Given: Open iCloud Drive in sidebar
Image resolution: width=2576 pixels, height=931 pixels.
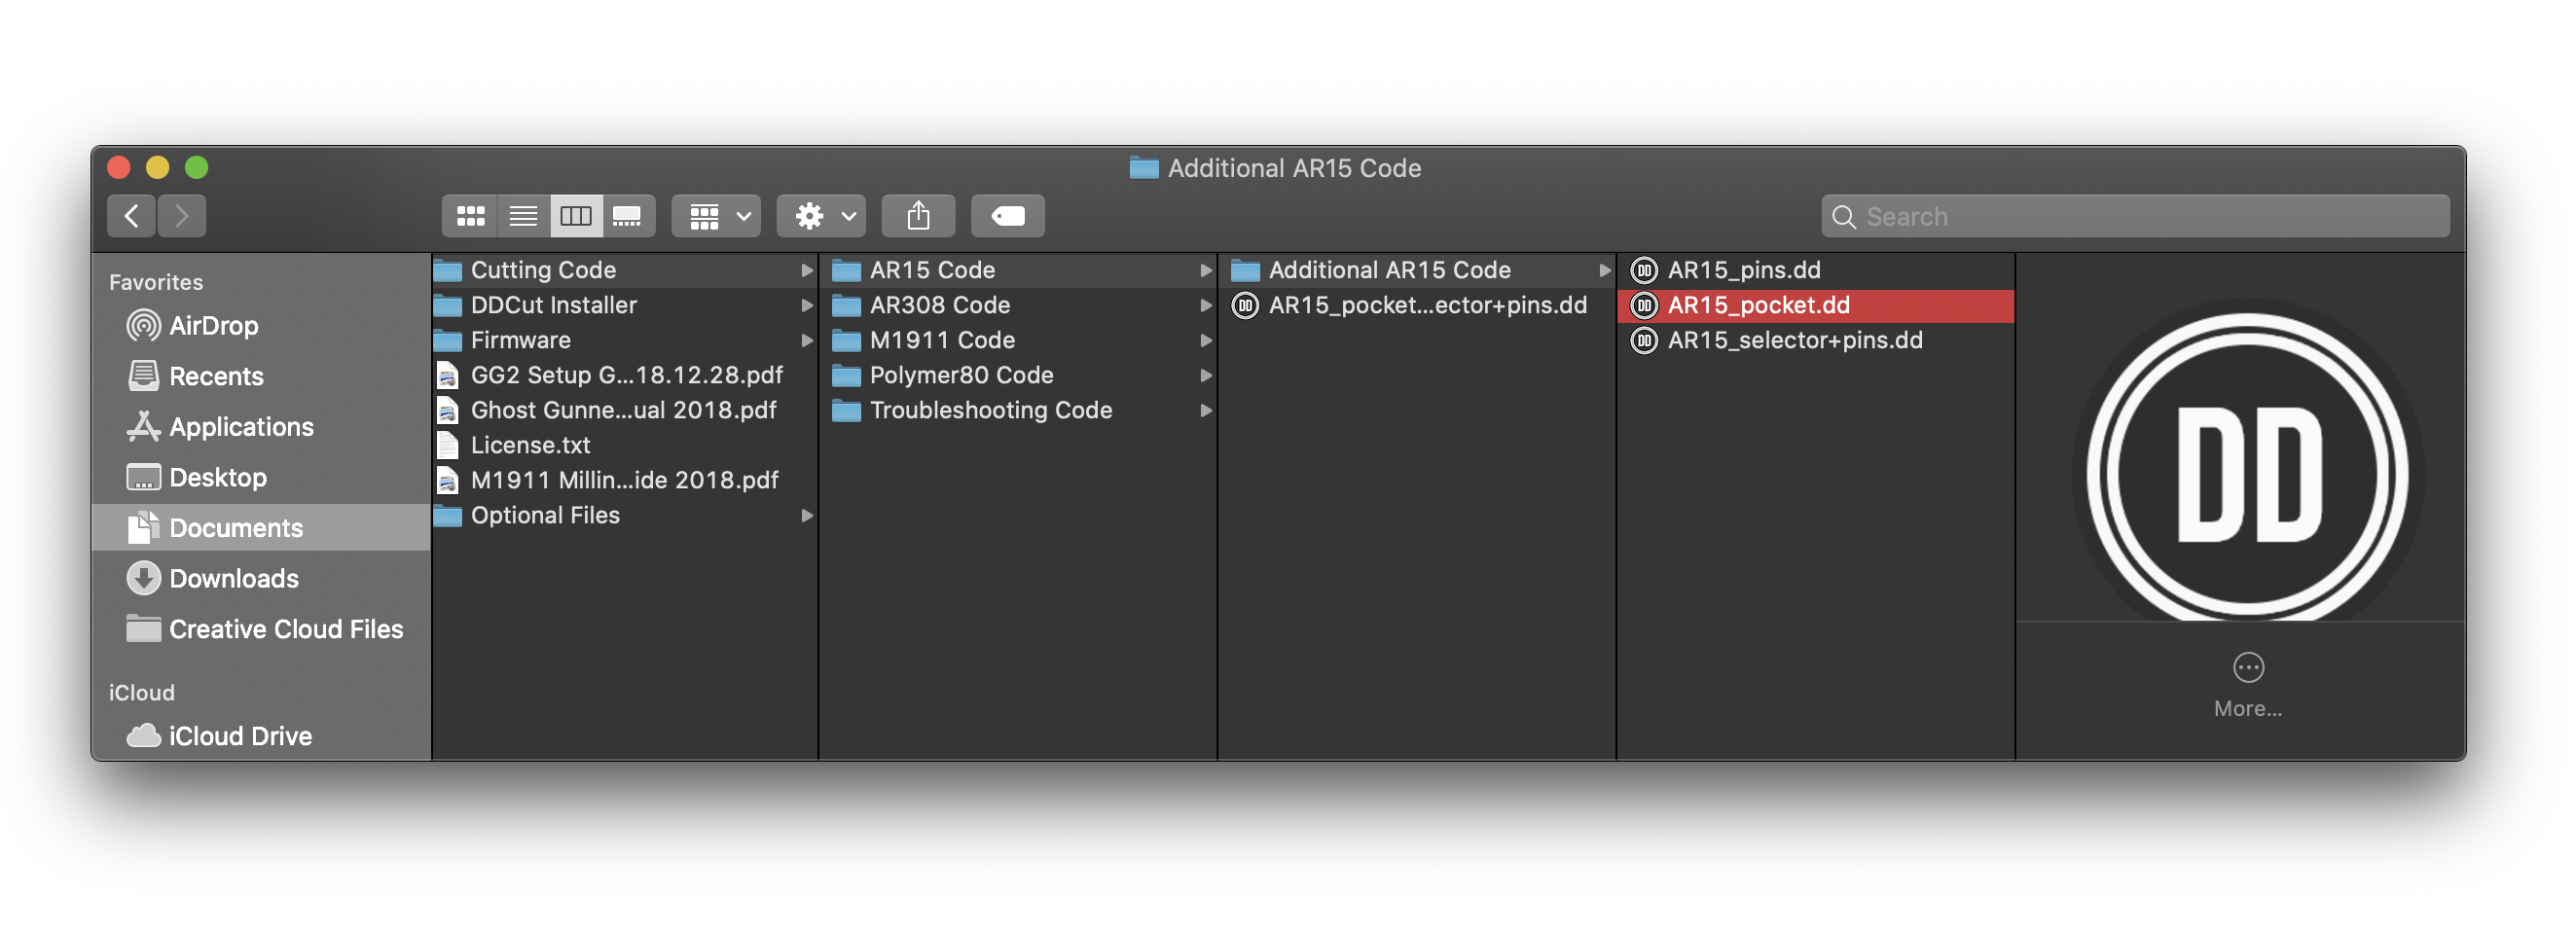Looking at the screenshot, I should coord(240,736).
